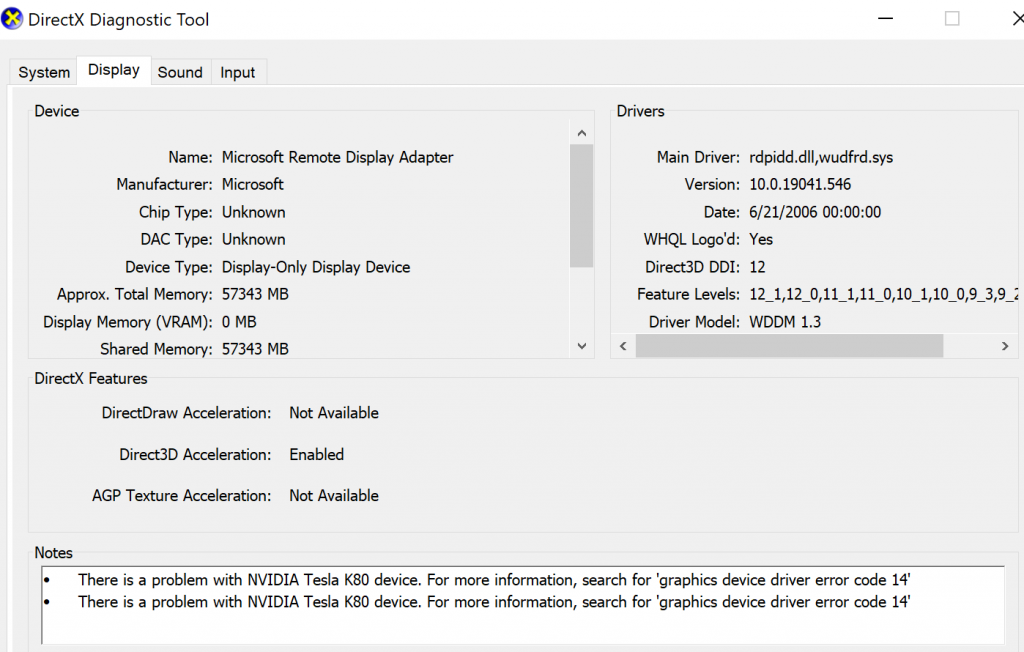Viewport: 1024px width, 652px height.
Task: Click the Feature Levels value list
Action: 884,295
